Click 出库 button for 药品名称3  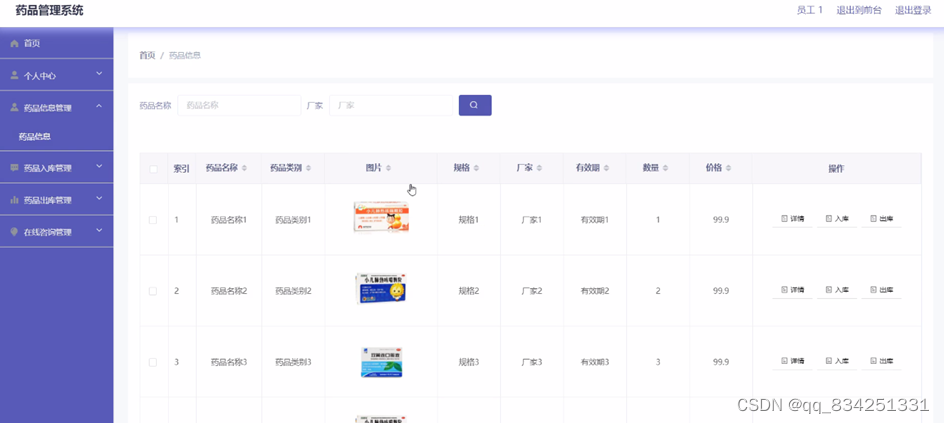click(881, 361)
